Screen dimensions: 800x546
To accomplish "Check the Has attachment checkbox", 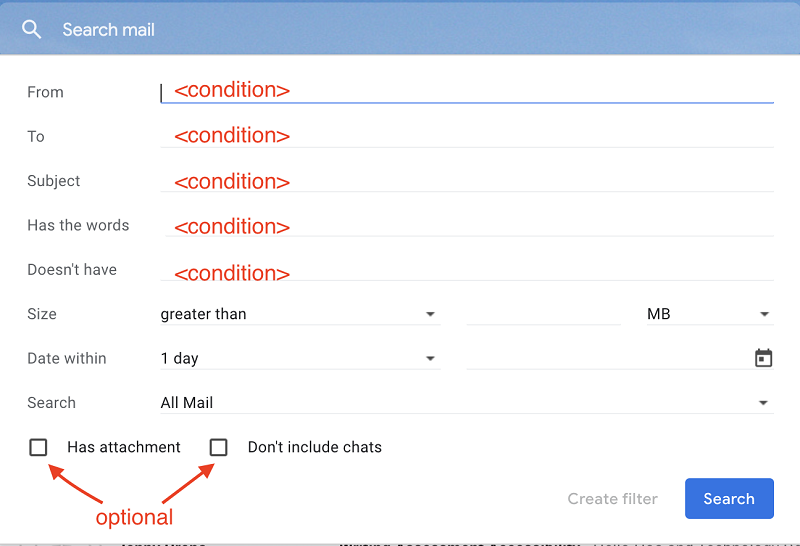I will tap(38, 447).
